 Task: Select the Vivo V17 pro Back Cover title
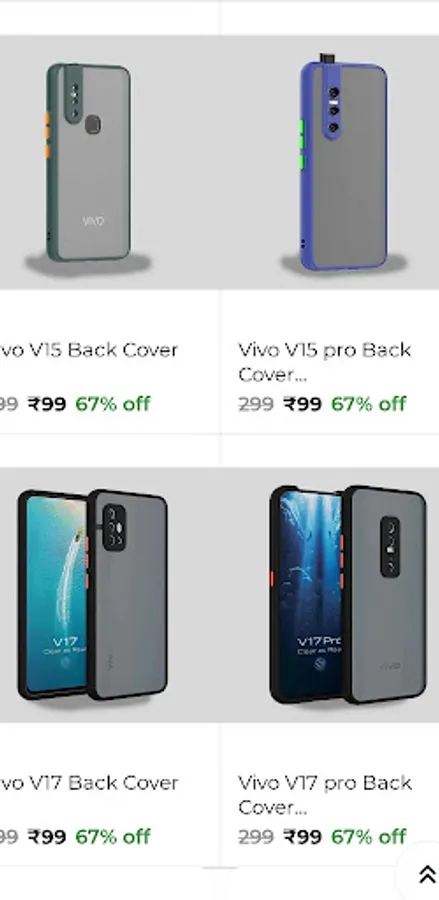325,794
